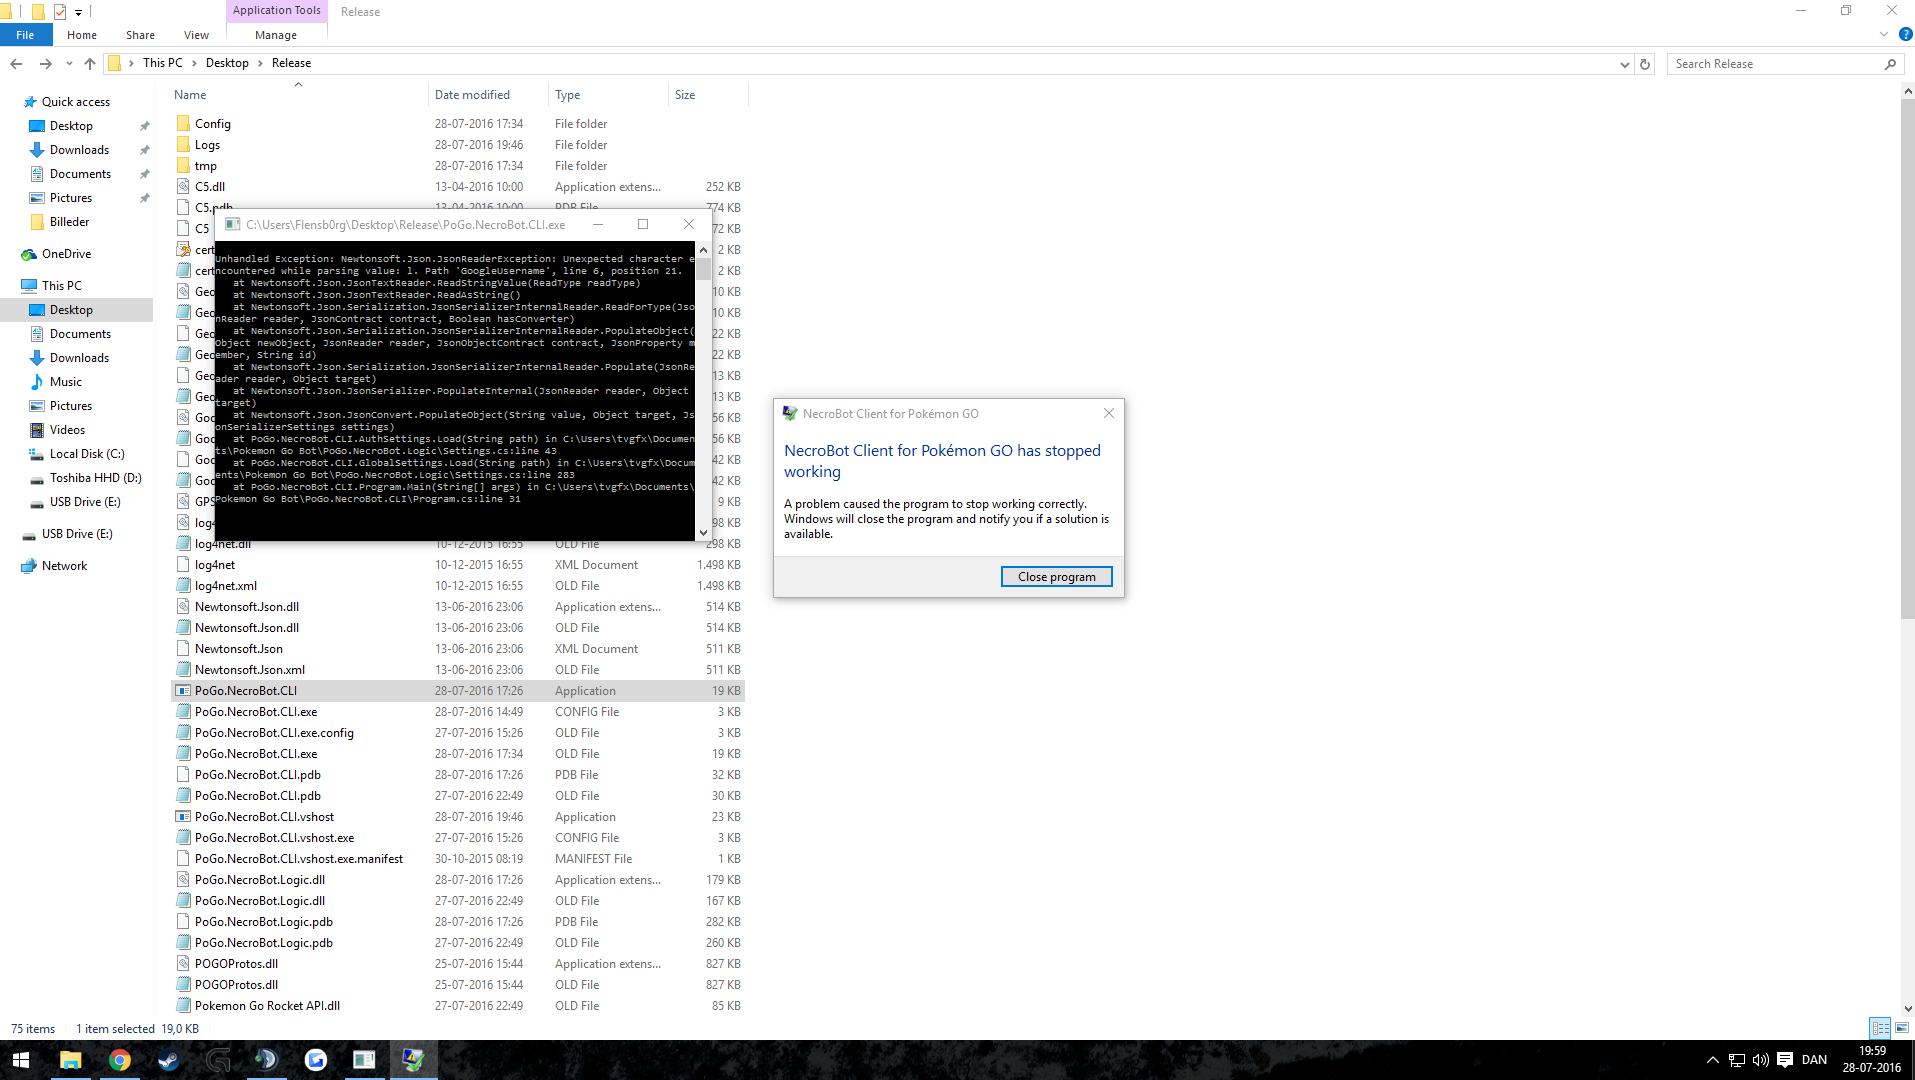1915x1080 pixels.
Task: Click the network status tray icon
Action: (1737, 1060)
